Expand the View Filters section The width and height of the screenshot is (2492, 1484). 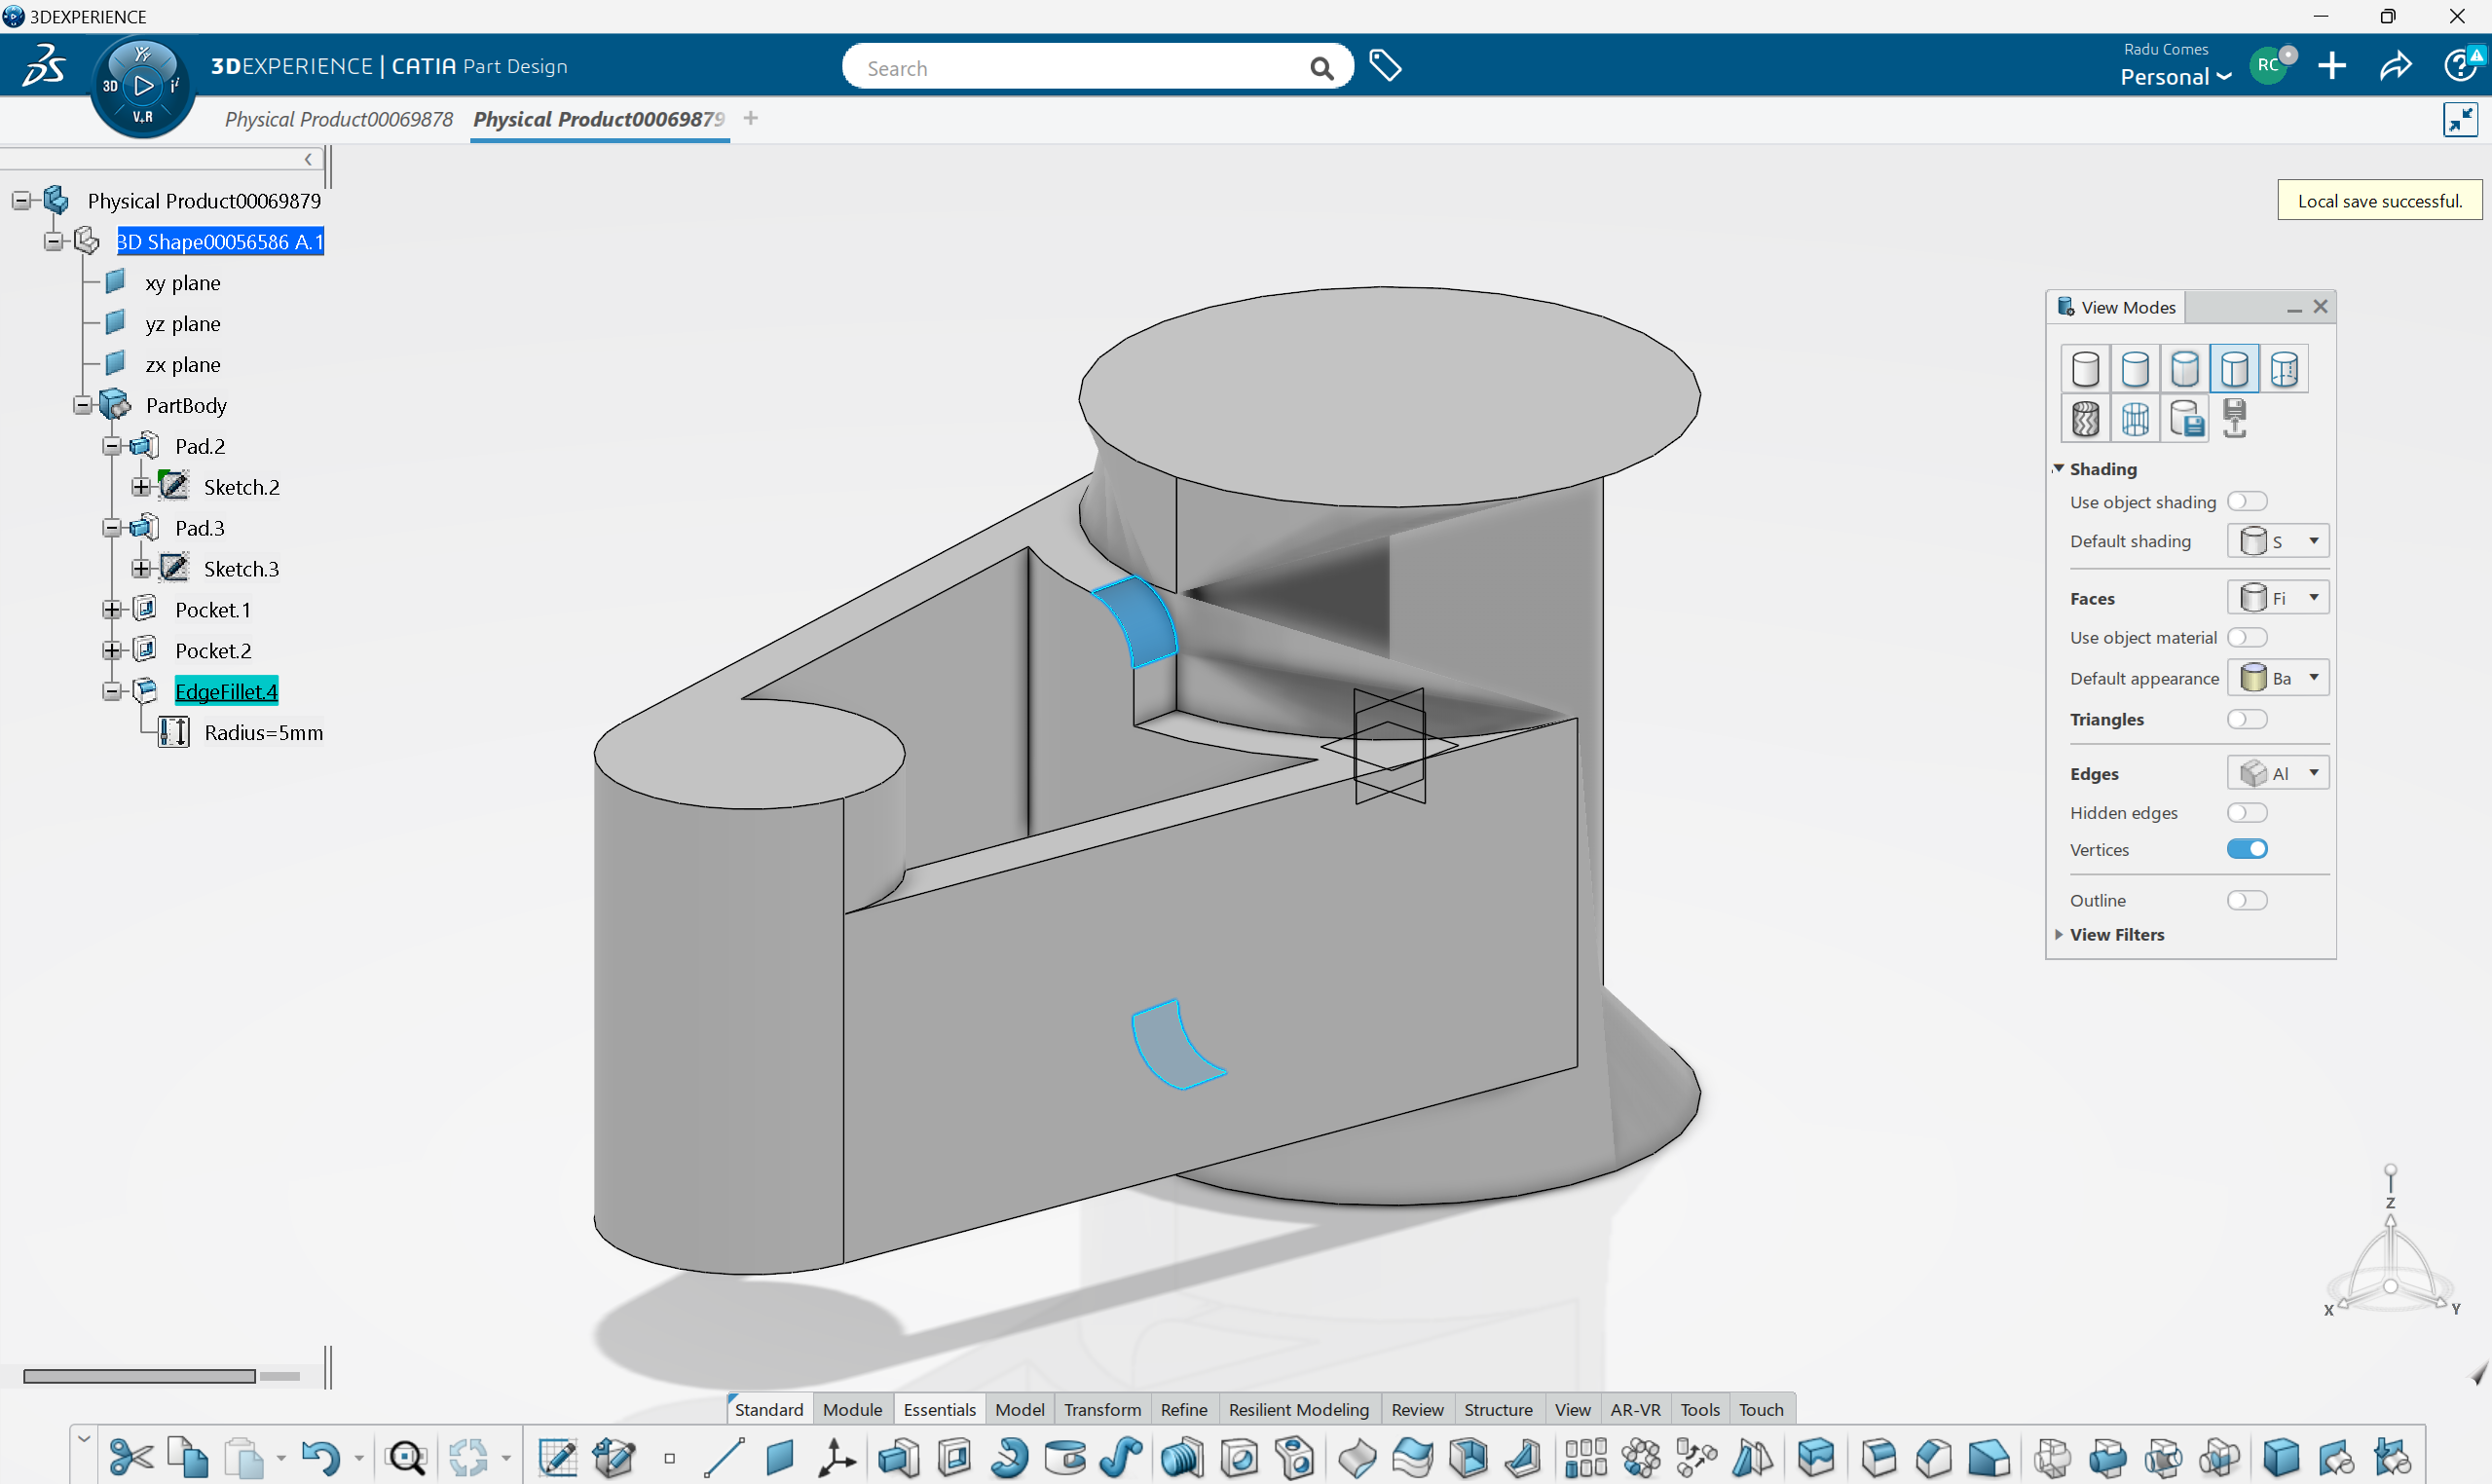pyautogui.click(x=2116, y=934)
